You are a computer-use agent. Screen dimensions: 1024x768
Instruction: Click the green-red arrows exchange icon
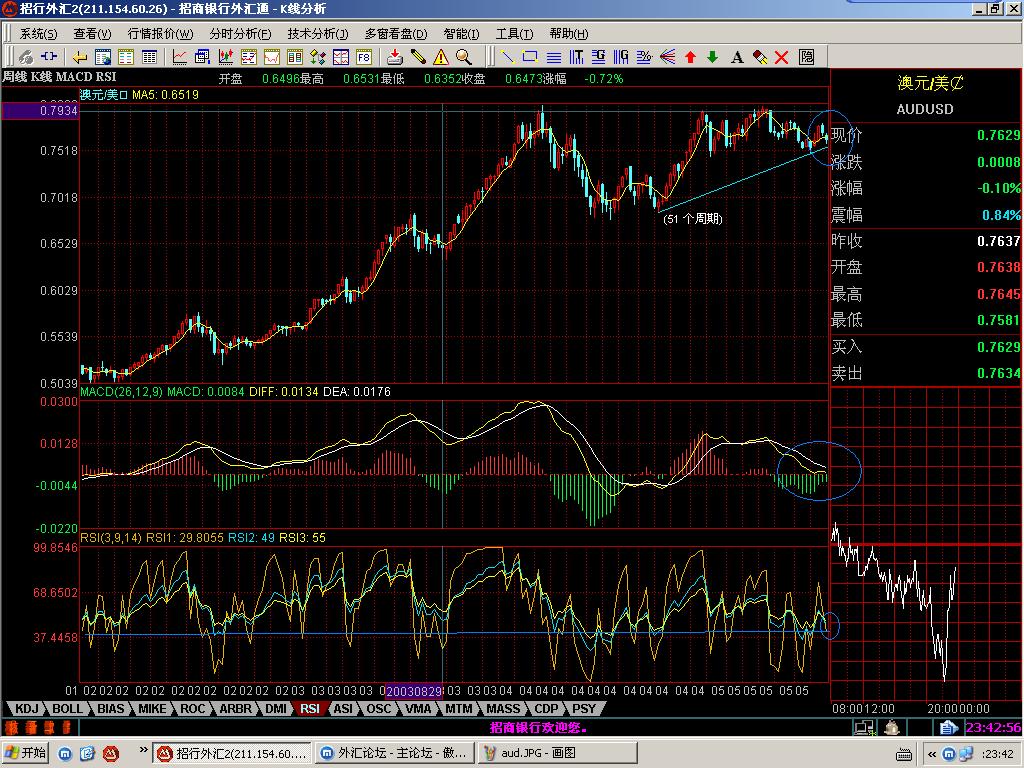(318, 57)
